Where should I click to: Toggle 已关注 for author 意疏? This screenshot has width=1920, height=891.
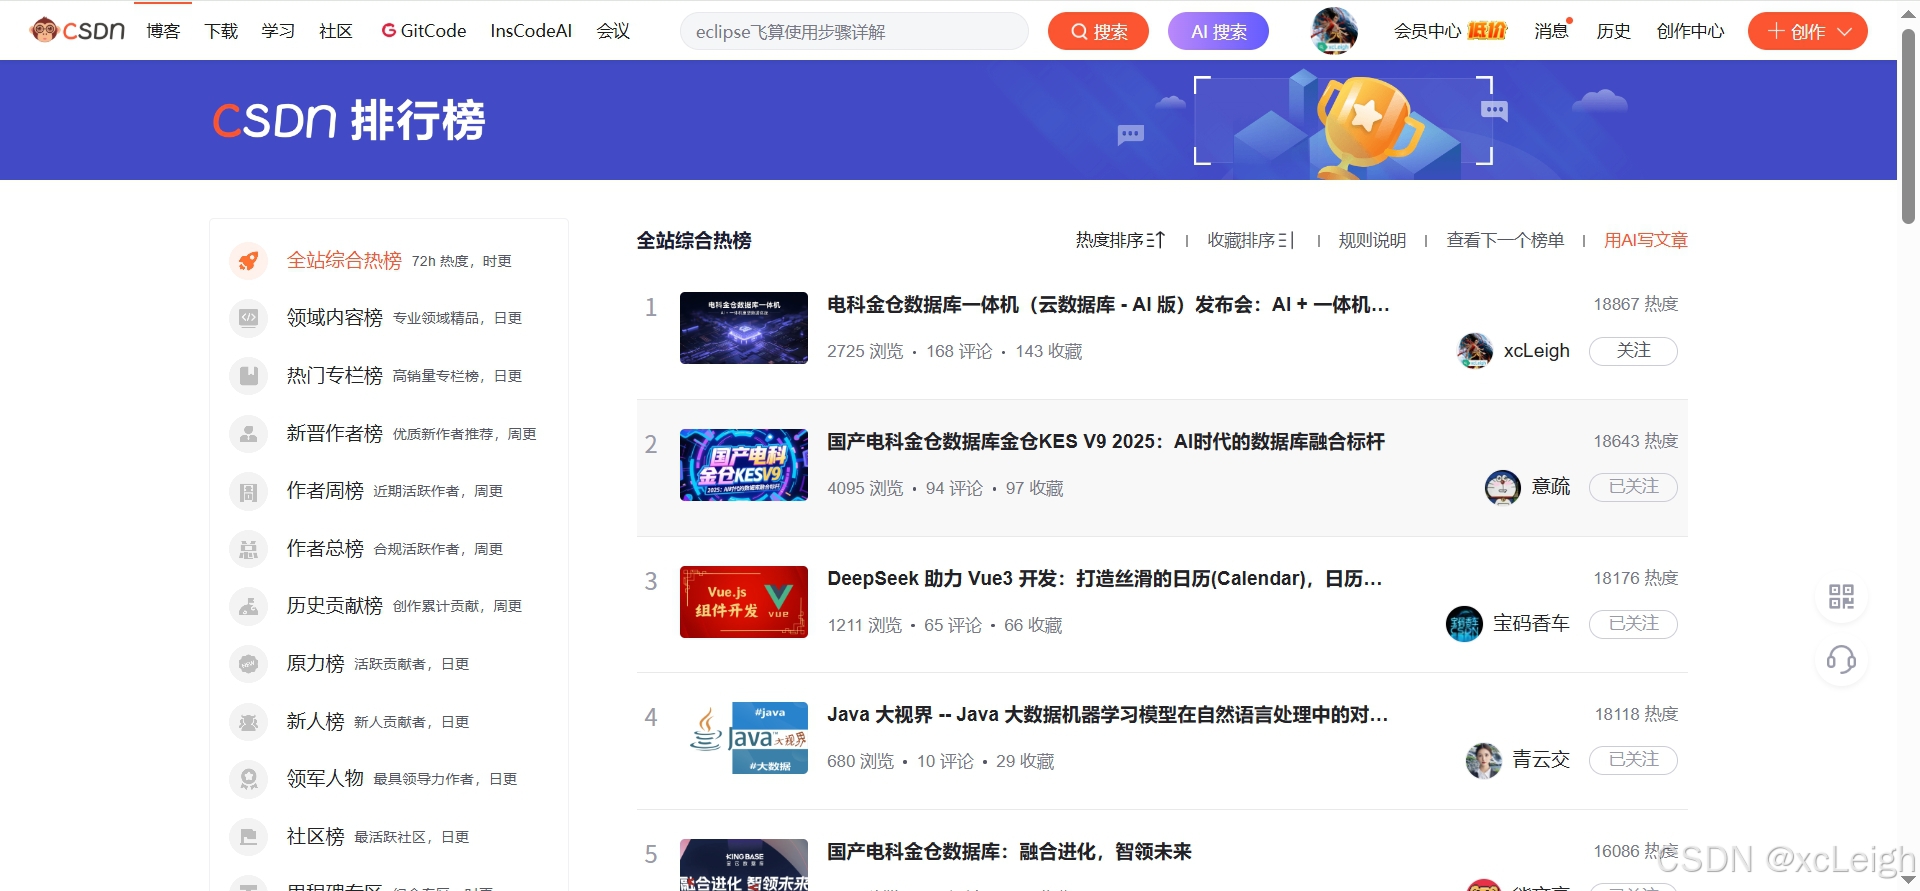tap(1633, 487)
